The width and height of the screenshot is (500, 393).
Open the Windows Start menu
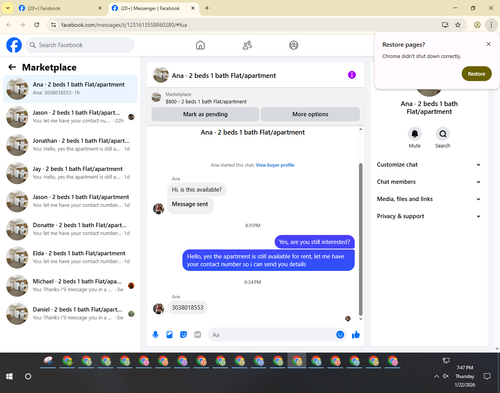(9, 376)
